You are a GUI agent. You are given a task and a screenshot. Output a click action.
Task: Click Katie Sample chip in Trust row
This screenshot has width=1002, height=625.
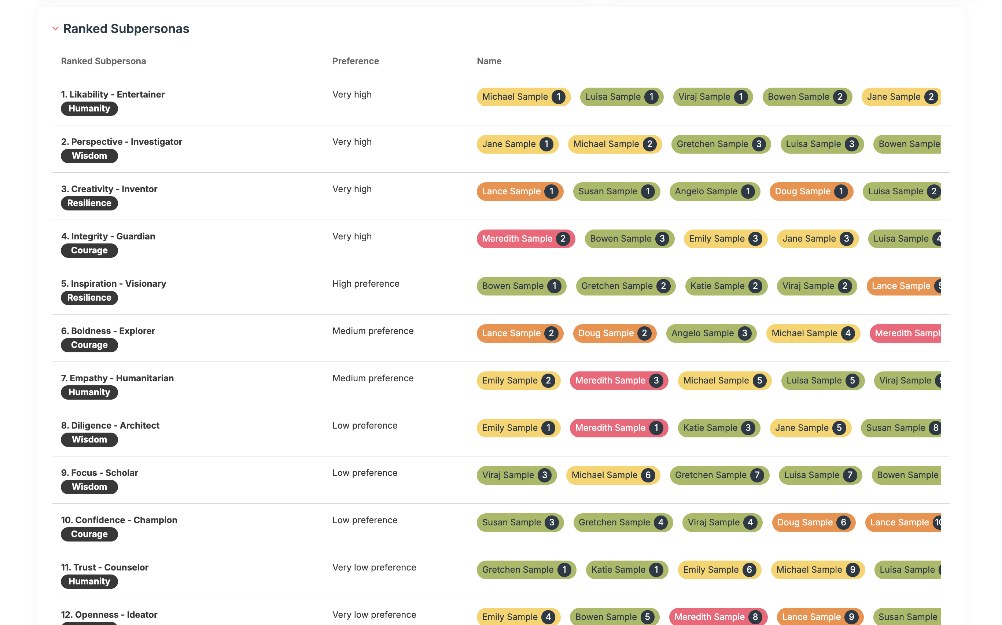pos(627,570)
